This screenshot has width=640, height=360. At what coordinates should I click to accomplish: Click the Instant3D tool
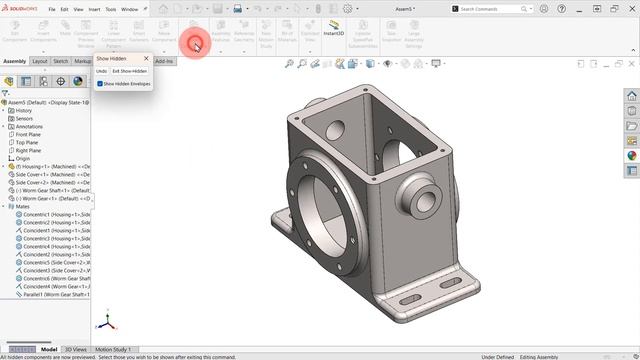[x=334, y=28]
